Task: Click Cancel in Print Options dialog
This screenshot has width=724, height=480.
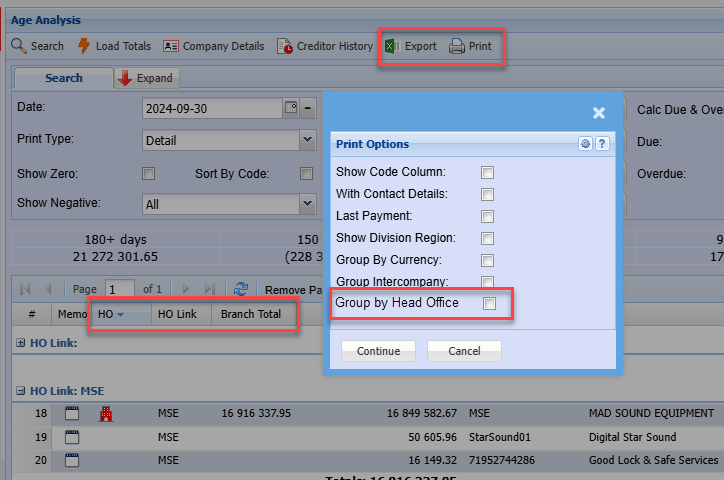Action: pyautogui.click(x=464, y=351)
